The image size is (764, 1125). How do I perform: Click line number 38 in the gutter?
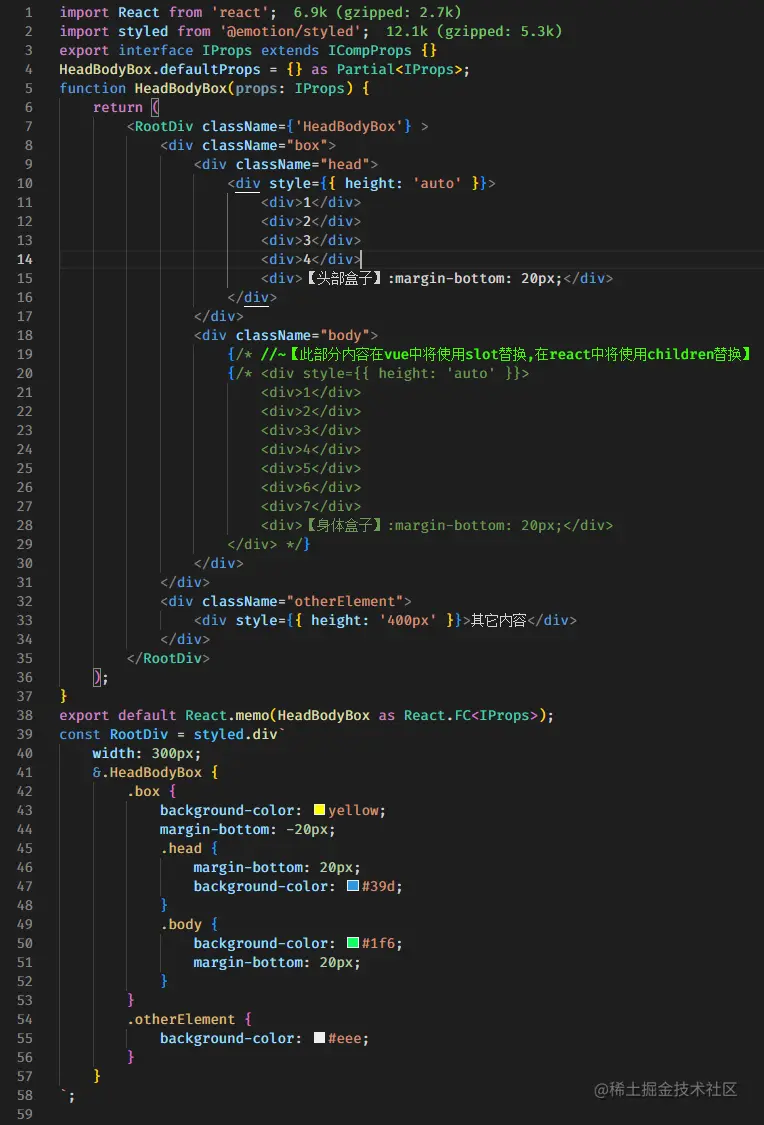pos(24,715)
